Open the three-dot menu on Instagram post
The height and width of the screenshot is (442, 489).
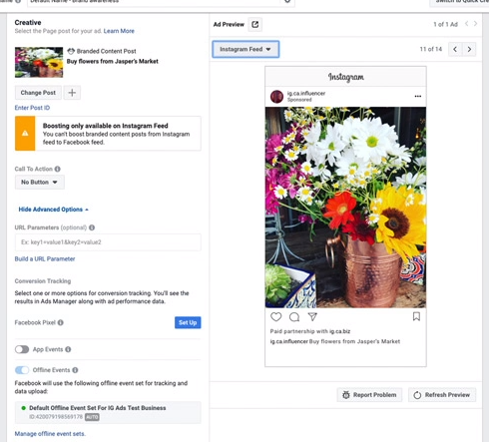tap(418, 96)
